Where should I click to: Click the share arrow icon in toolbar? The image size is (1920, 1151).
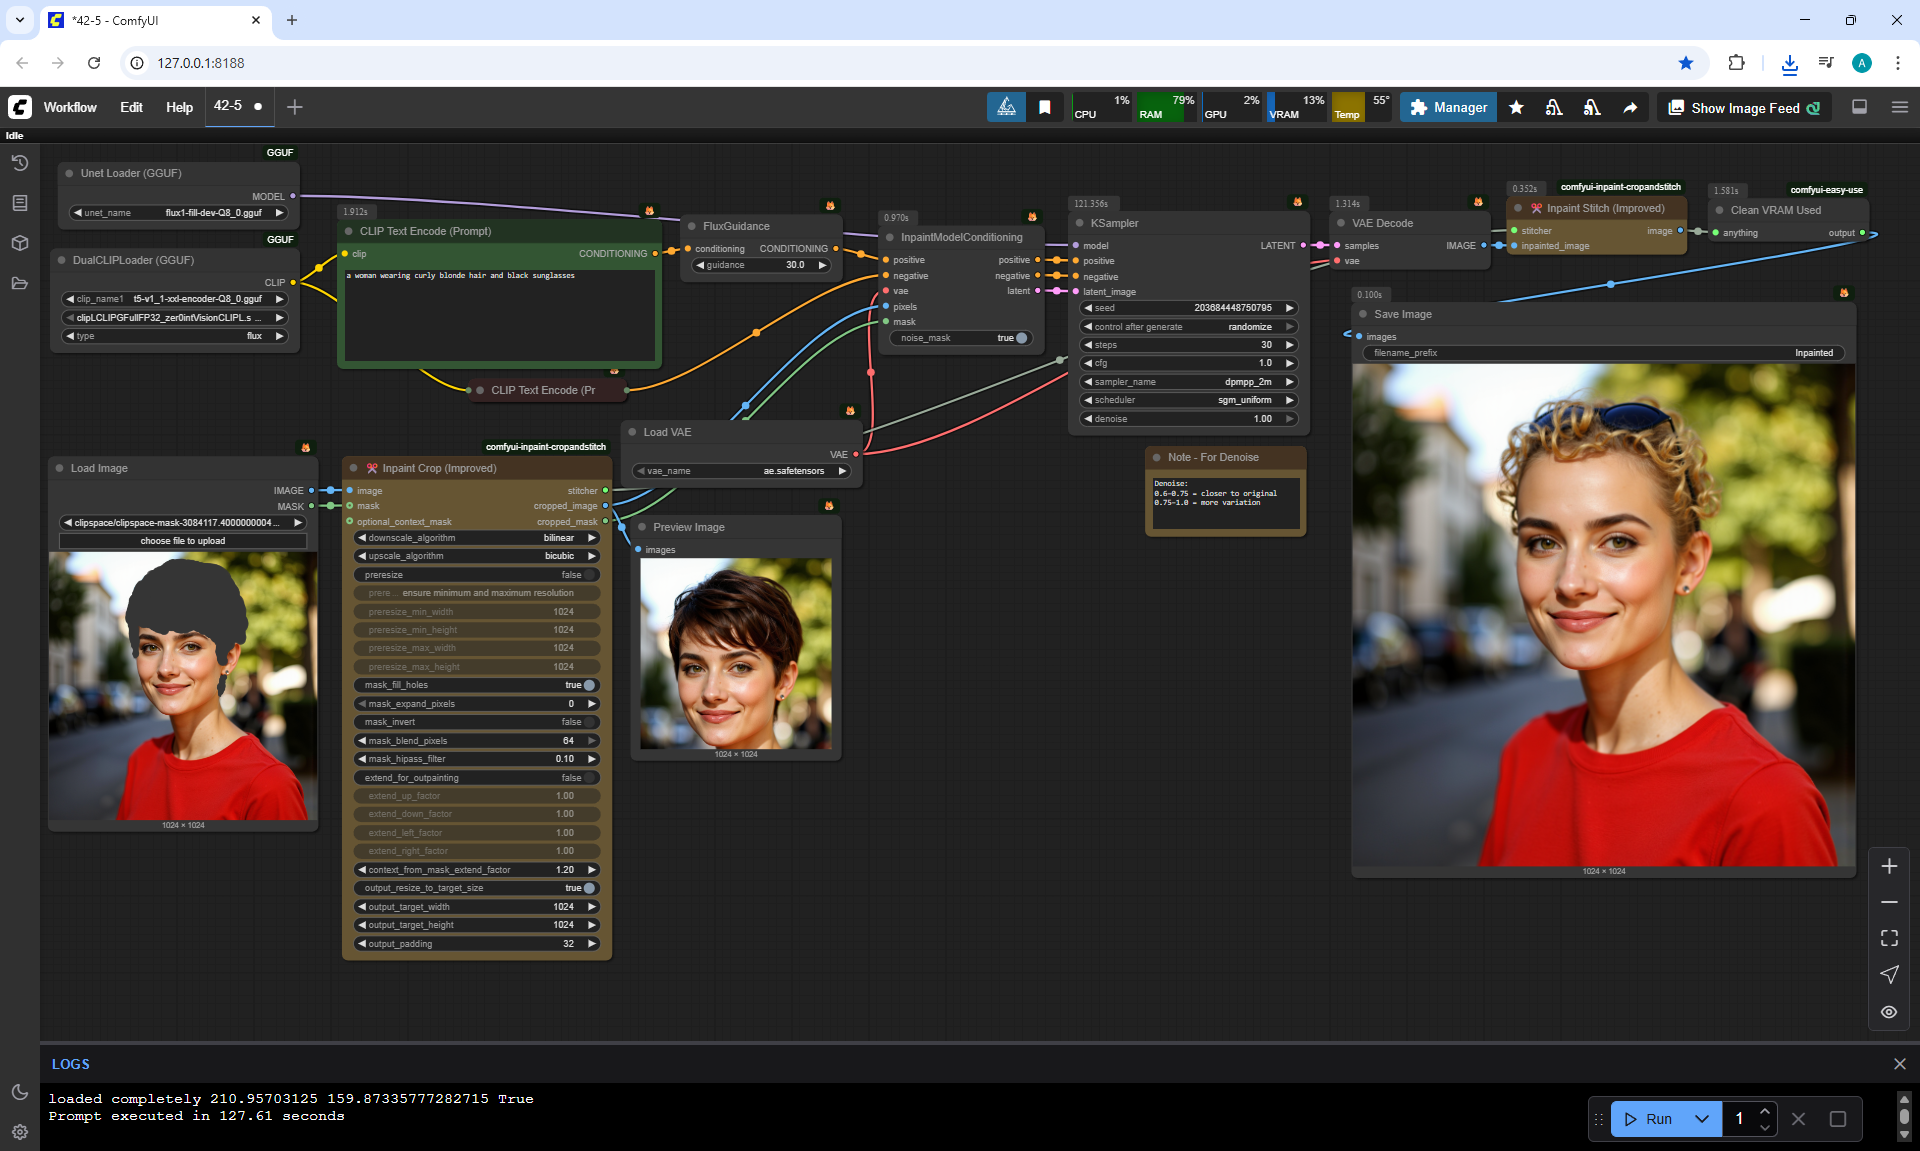tap(1630, 108)
